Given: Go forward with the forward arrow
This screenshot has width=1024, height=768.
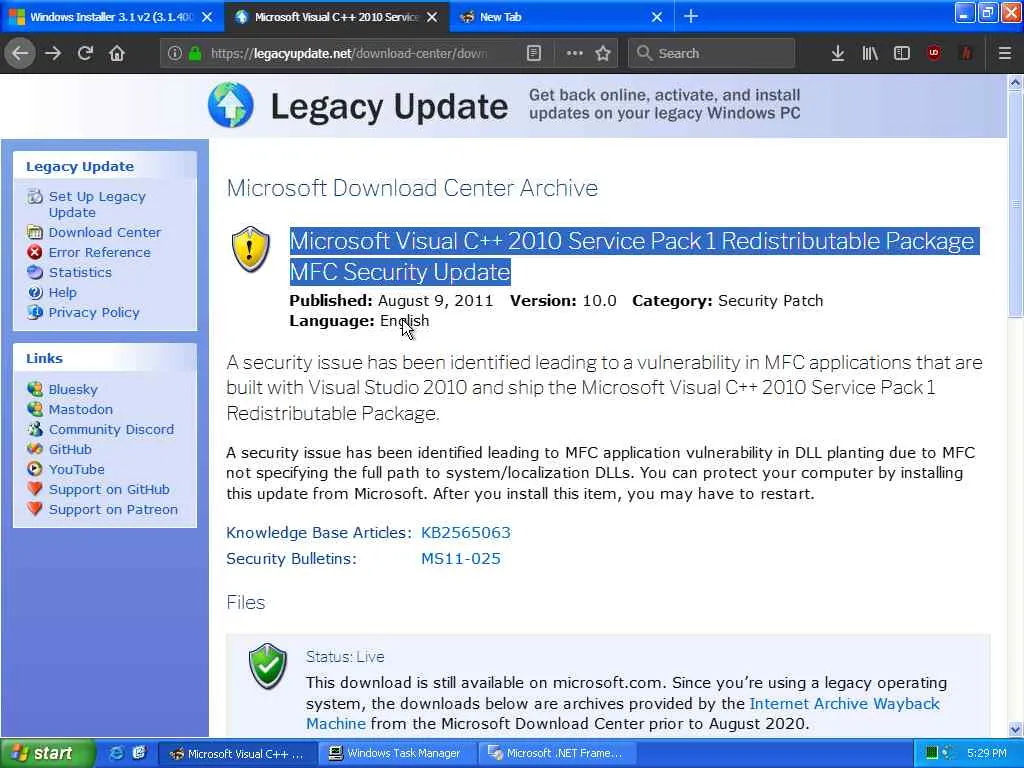Looking at the screenshot, I should (x=53, y=53).
